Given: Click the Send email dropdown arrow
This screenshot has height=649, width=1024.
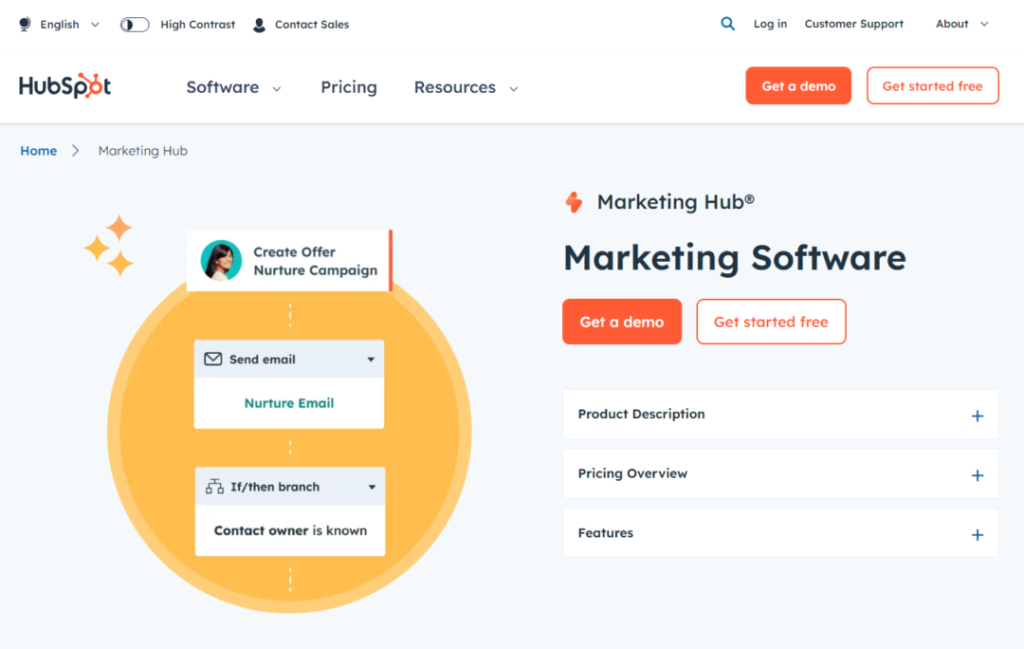Looking at the screenshot, I should (x=371, y=359).
